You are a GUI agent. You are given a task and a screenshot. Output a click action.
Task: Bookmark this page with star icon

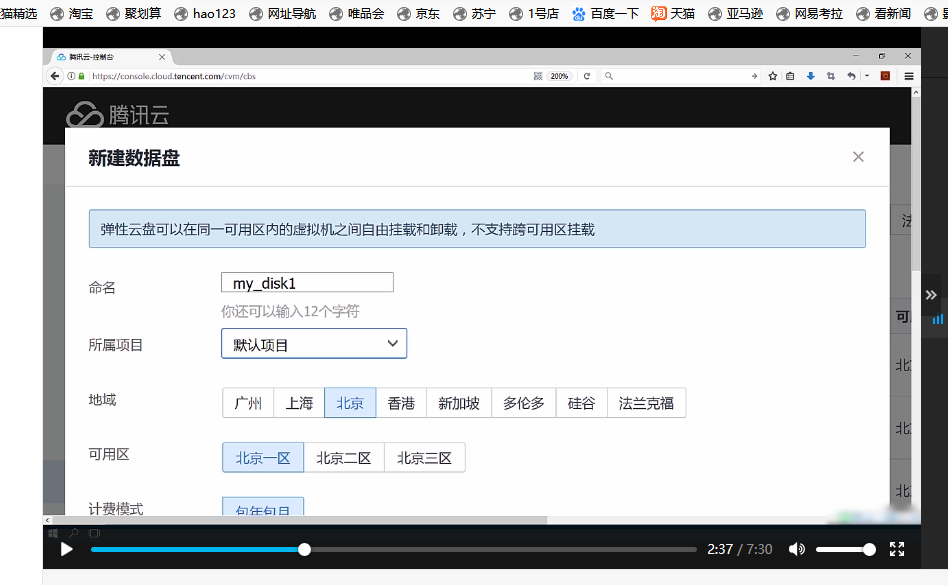tap(773, 76)
